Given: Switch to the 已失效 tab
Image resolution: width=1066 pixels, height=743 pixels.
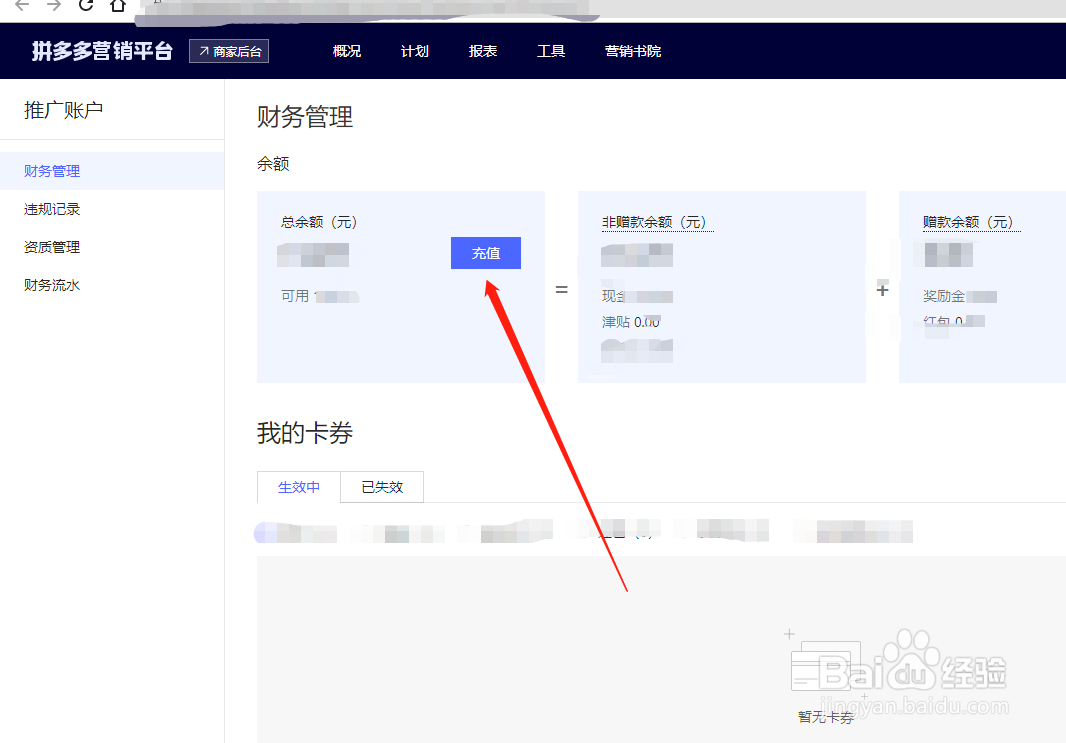Looking at the screenshot, I should pyautogui.click(x=382, y=487).
